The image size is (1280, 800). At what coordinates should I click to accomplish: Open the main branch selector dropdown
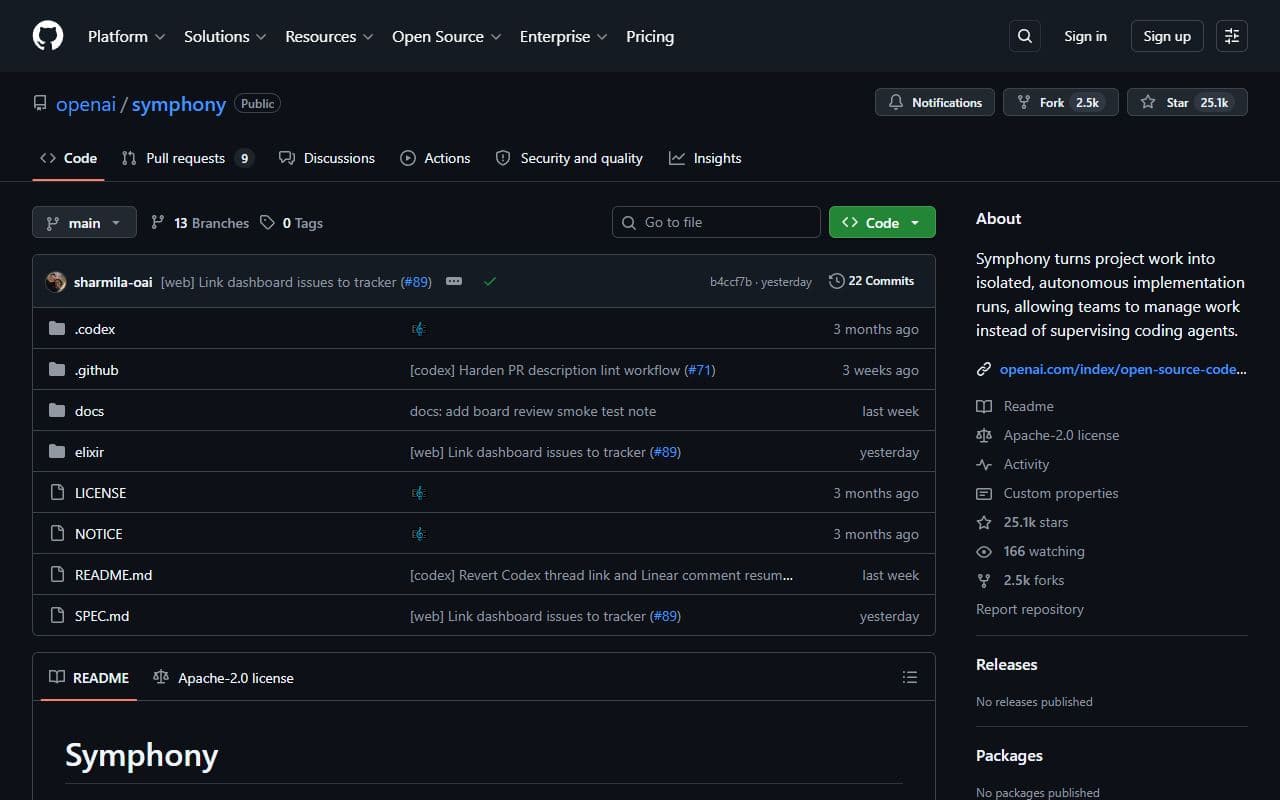point(84,222)
